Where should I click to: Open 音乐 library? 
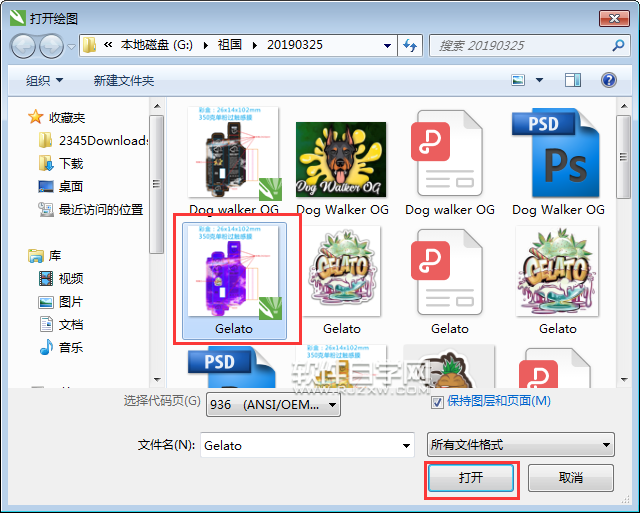coord(61,347)
